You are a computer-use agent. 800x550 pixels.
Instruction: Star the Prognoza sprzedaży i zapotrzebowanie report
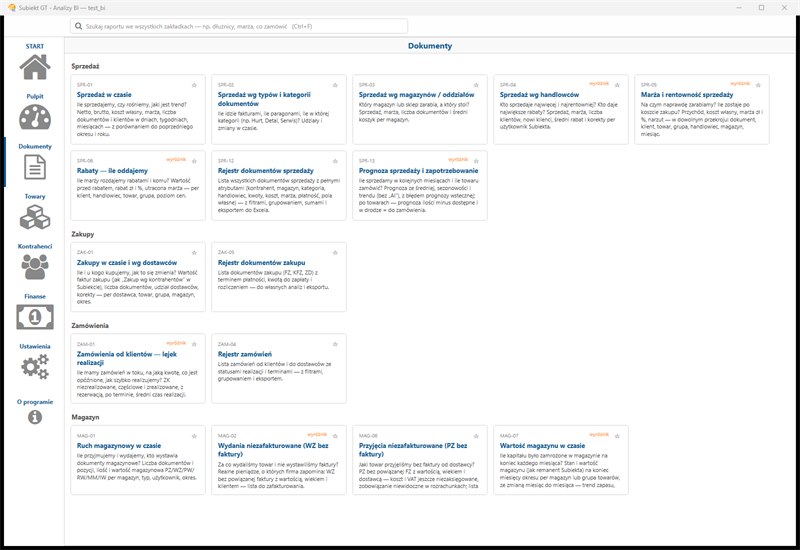476,161
